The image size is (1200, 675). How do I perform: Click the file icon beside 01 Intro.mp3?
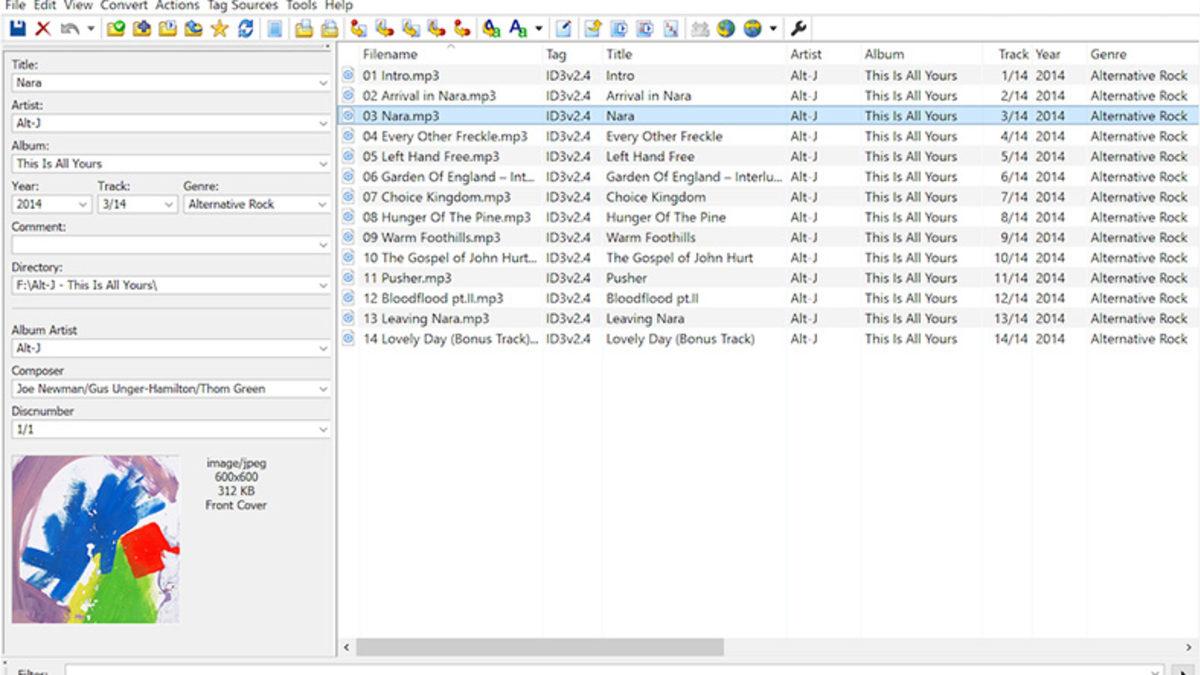click(x=348, y=76)
